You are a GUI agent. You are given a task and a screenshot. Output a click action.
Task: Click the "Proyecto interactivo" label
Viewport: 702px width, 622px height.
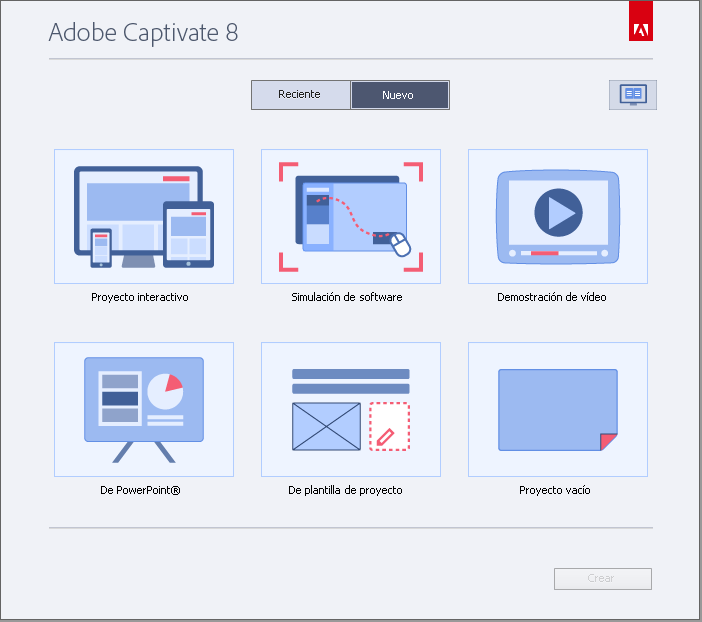point(140,297)
